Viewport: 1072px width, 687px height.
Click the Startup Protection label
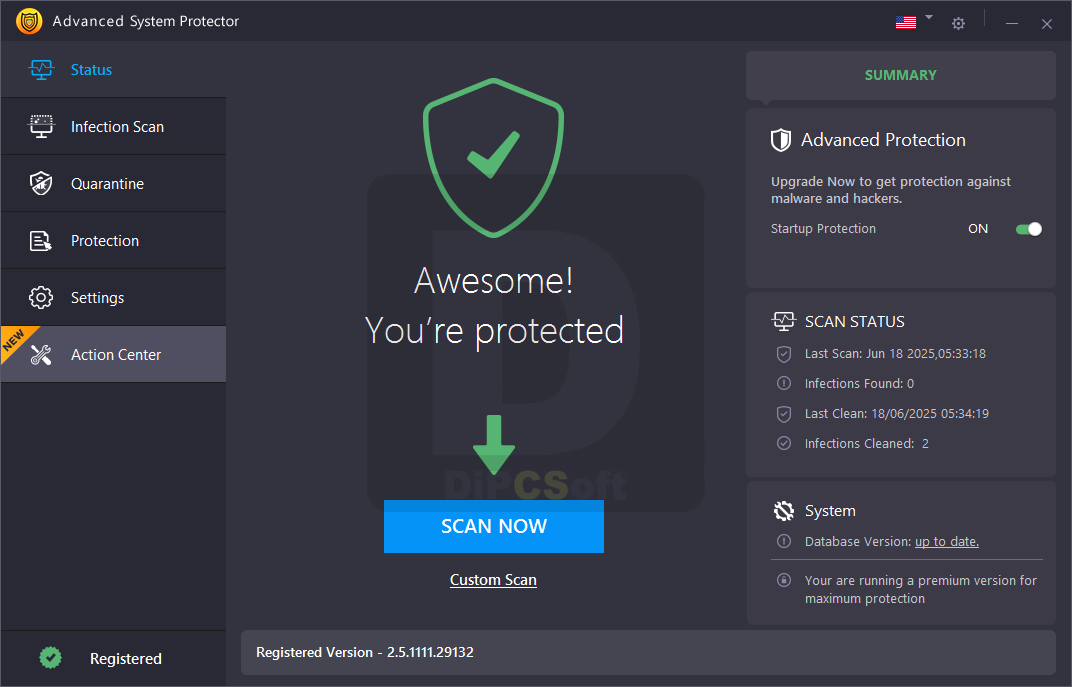pyautogui.click(x=823, y=229)
